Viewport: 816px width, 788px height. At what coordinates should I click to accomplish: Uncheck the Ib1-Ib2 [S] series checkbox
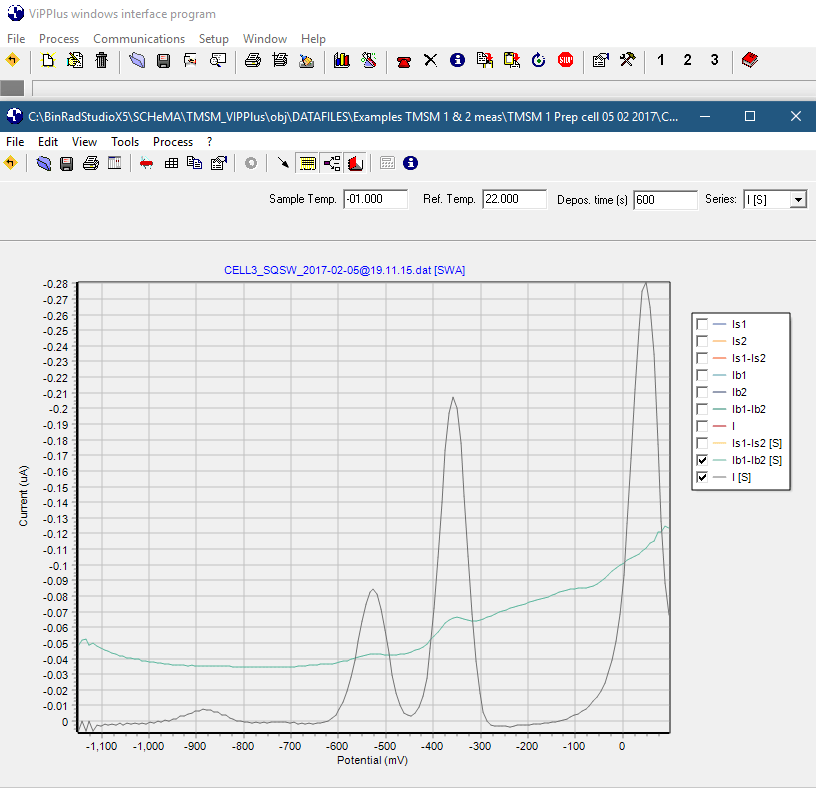coord(702,460)
